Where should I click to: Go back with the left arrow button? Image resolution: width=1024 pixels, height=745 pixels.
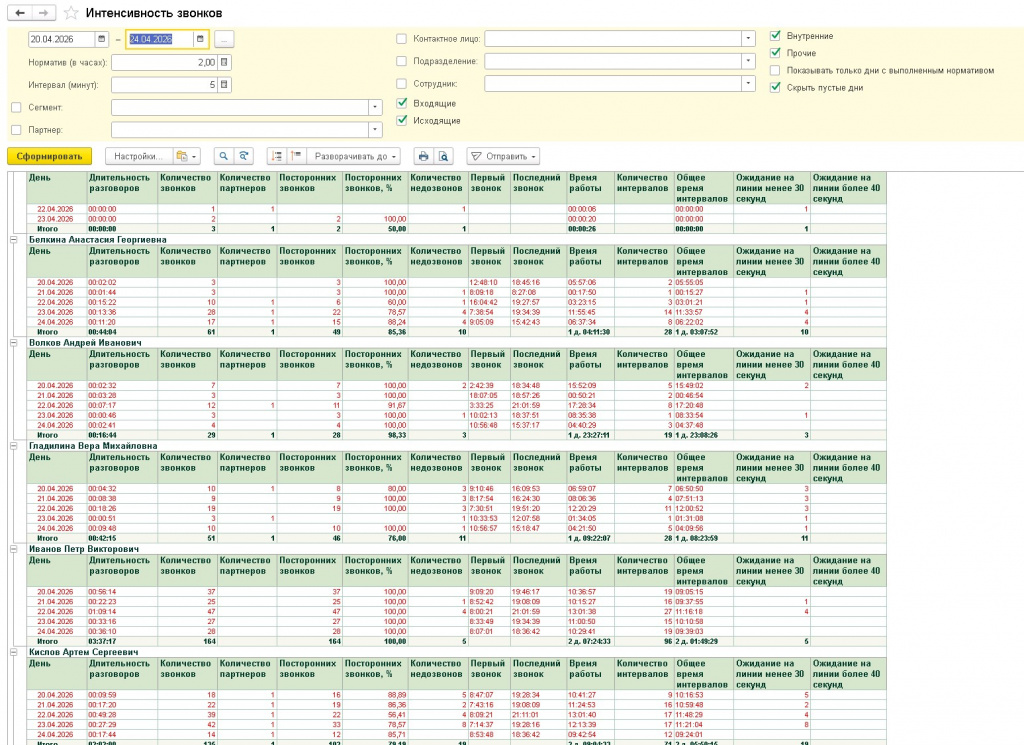20,13
